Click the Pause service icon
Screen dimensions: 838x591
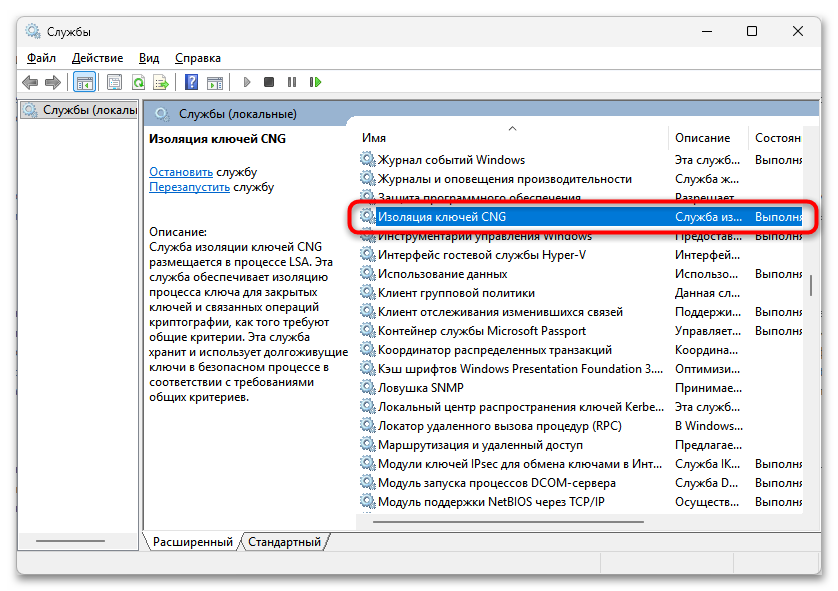click(x=292, y=82)
